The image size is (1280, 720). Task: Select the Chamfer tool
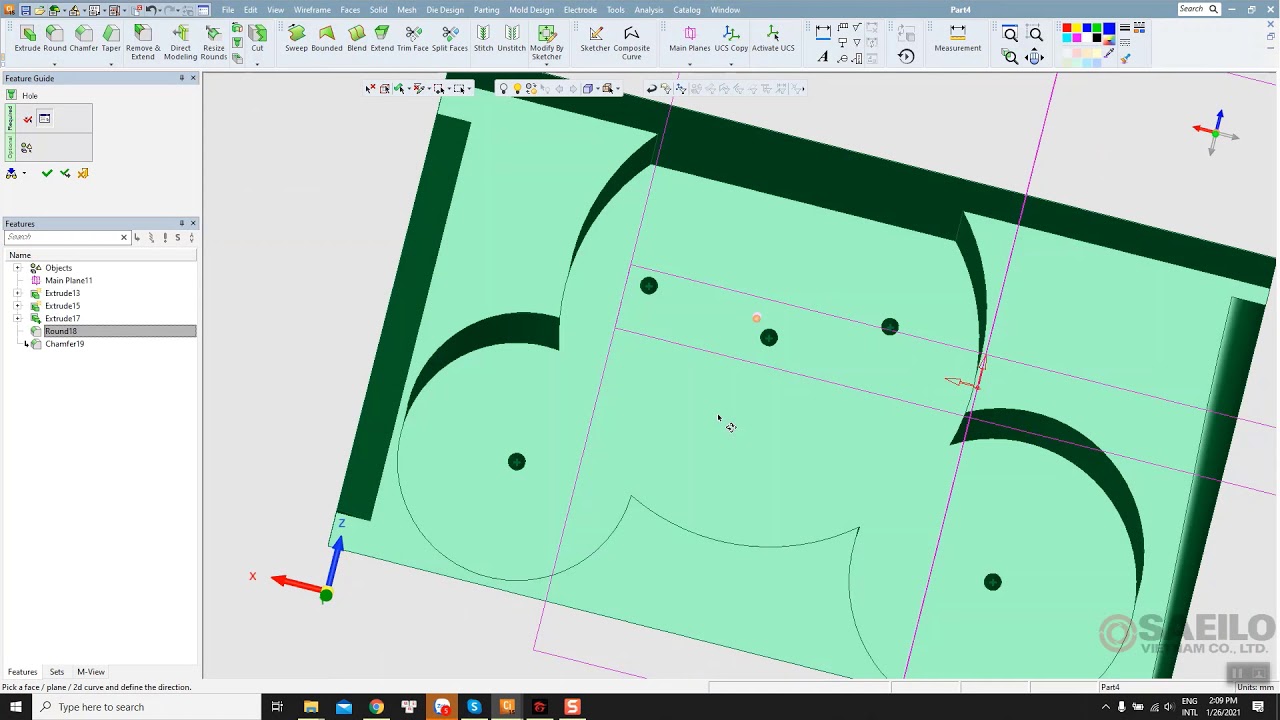coord(84,39)
